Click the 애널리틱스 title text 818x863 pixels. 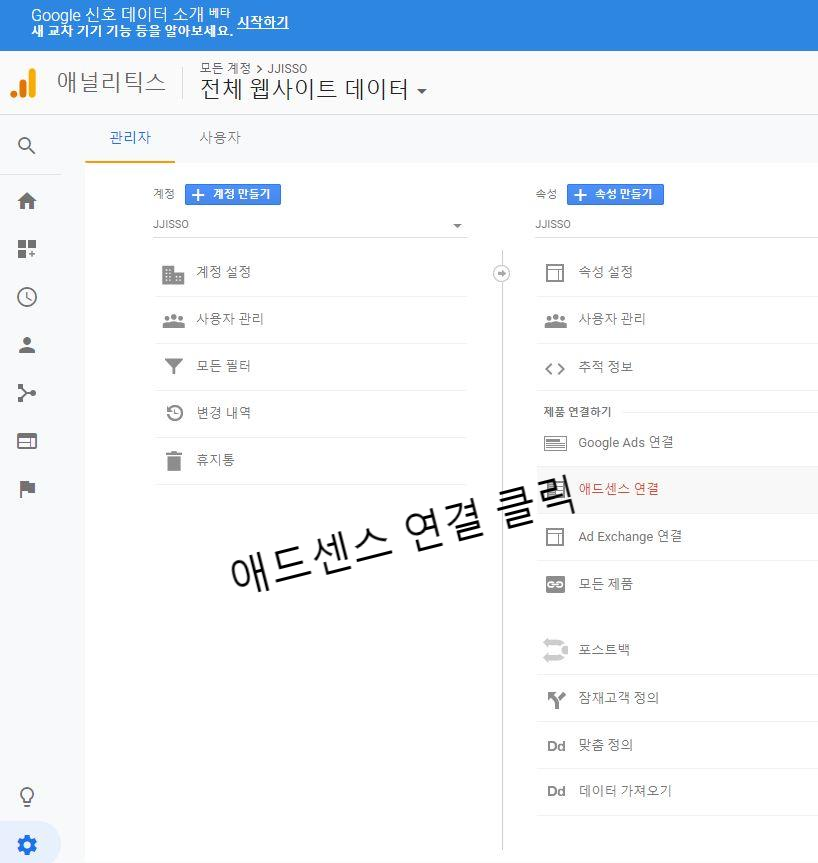tap(111, 83)
